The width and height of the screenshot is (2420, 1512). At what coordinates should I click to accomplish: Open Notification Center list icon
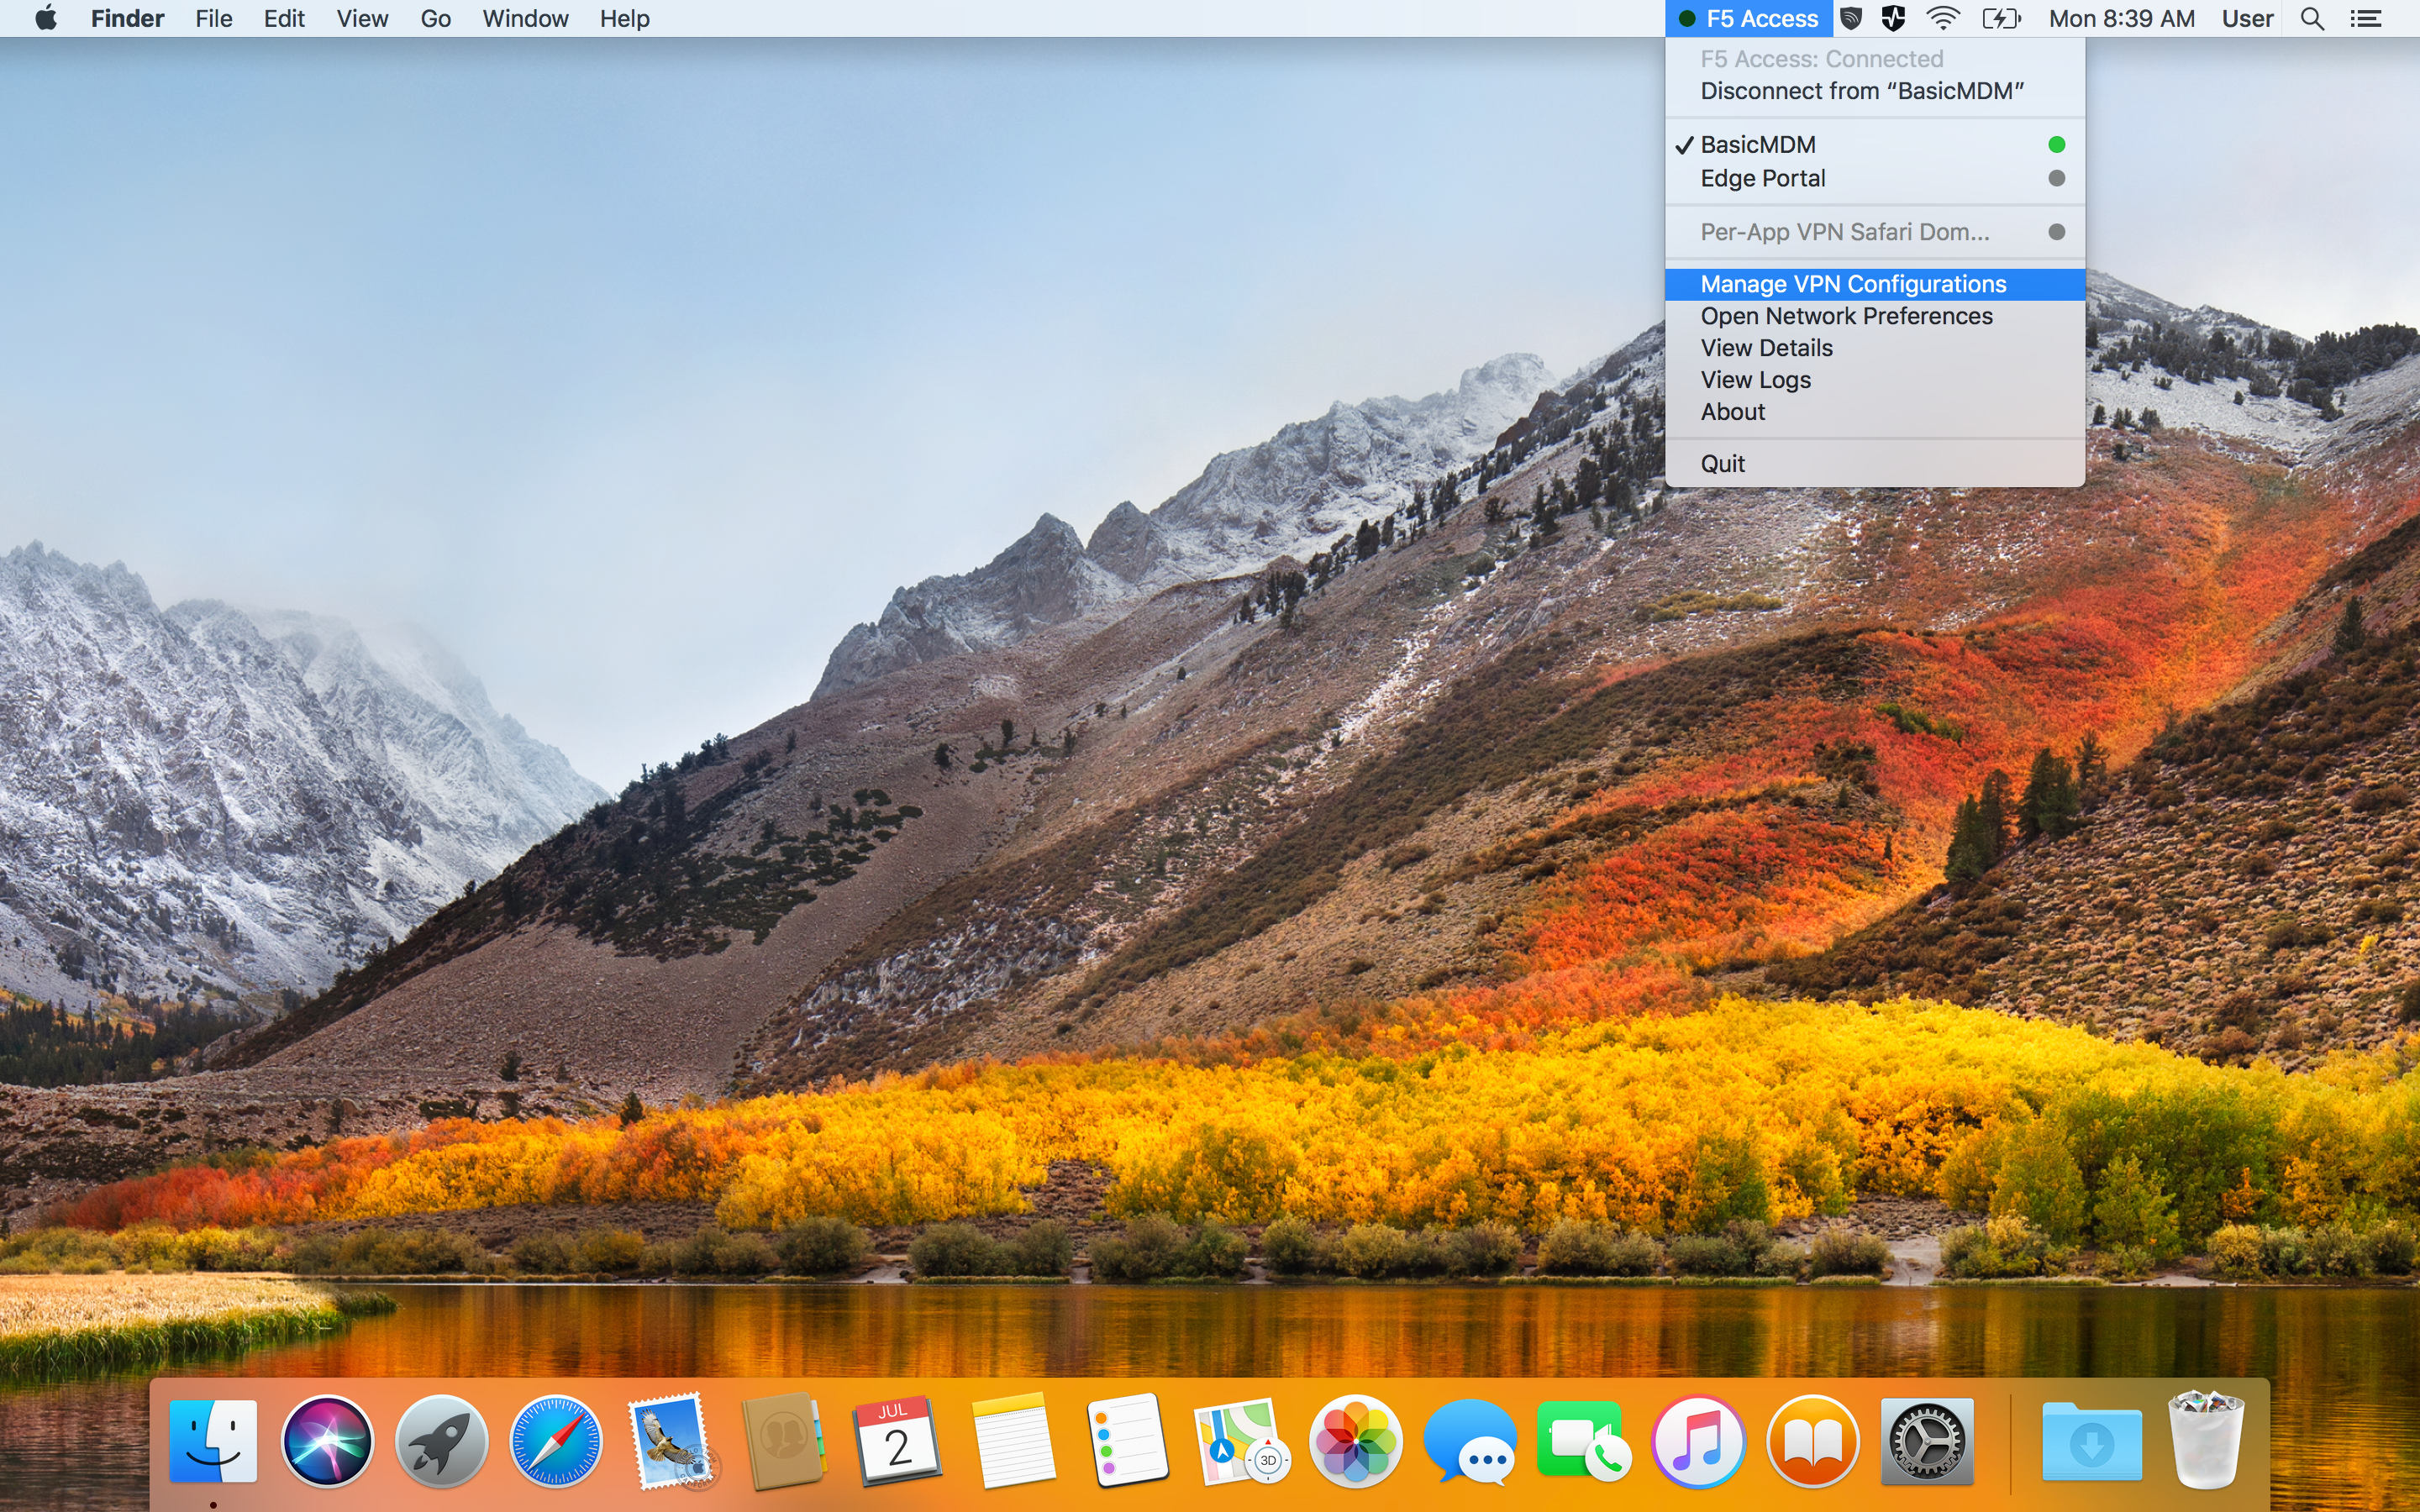click(x=2365, y=18)
